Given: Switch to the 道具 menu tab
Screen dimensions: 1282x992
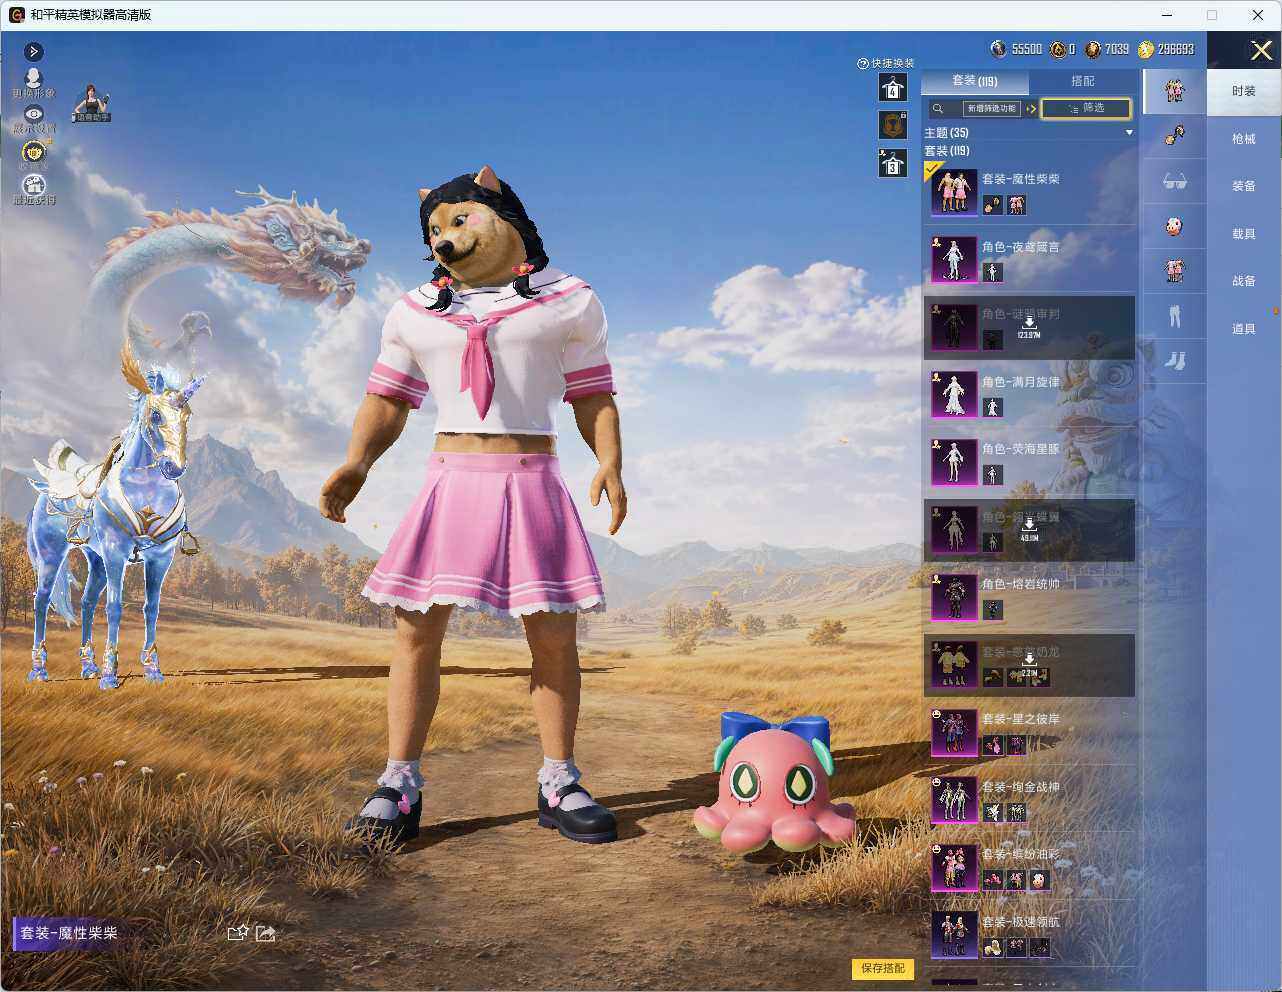Looking at the screenshot, I should point(1244,329).
